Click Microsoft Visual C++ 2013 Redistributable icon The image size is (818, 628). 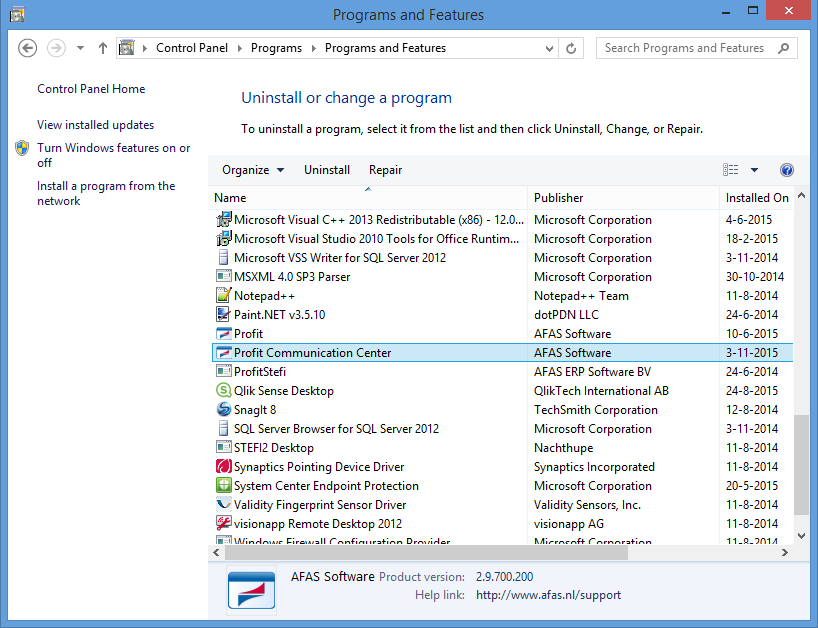(224, 220)
